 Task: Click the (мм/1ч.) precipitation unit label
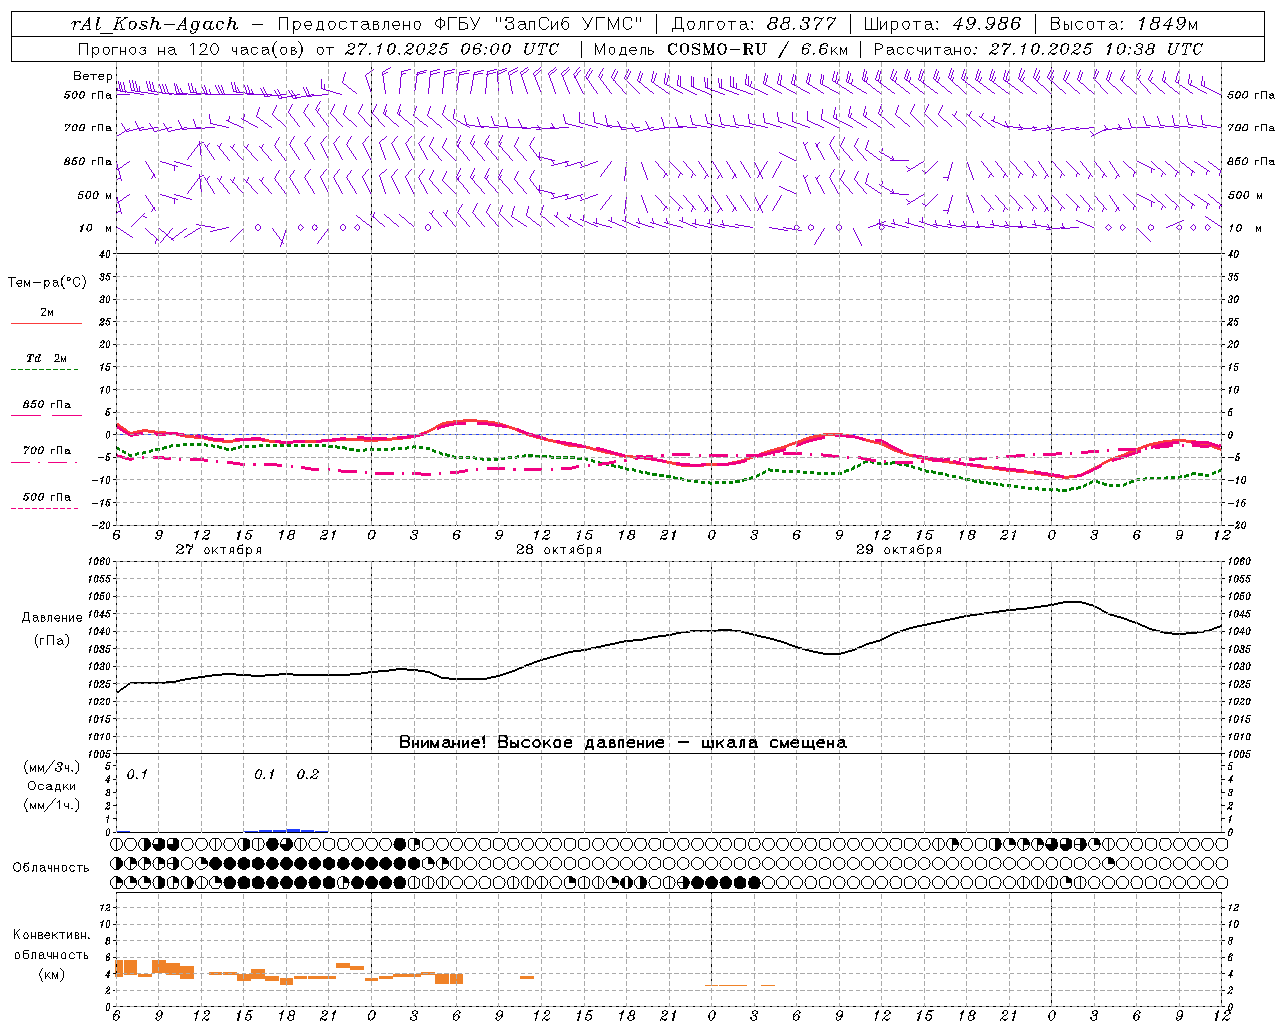coord(52,805)
